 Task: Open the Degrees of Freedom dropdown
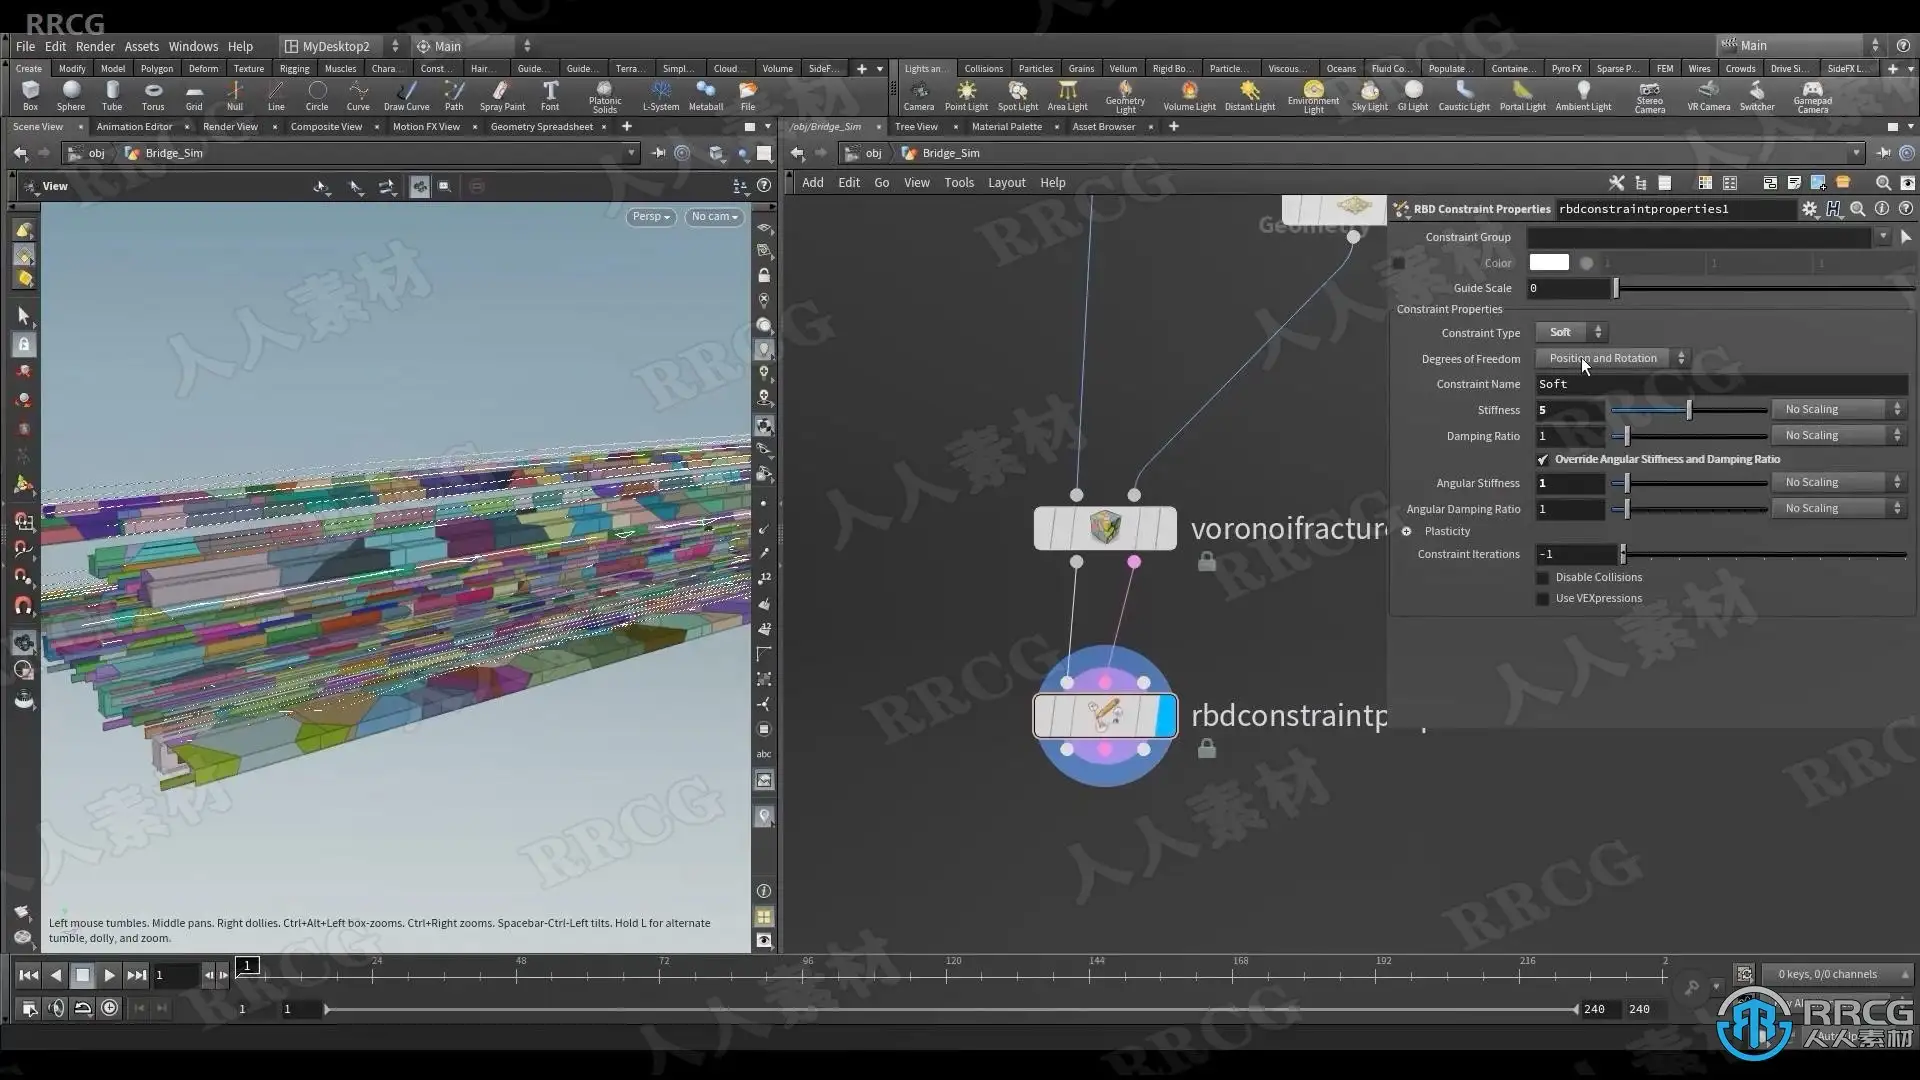pos(1612,358)
